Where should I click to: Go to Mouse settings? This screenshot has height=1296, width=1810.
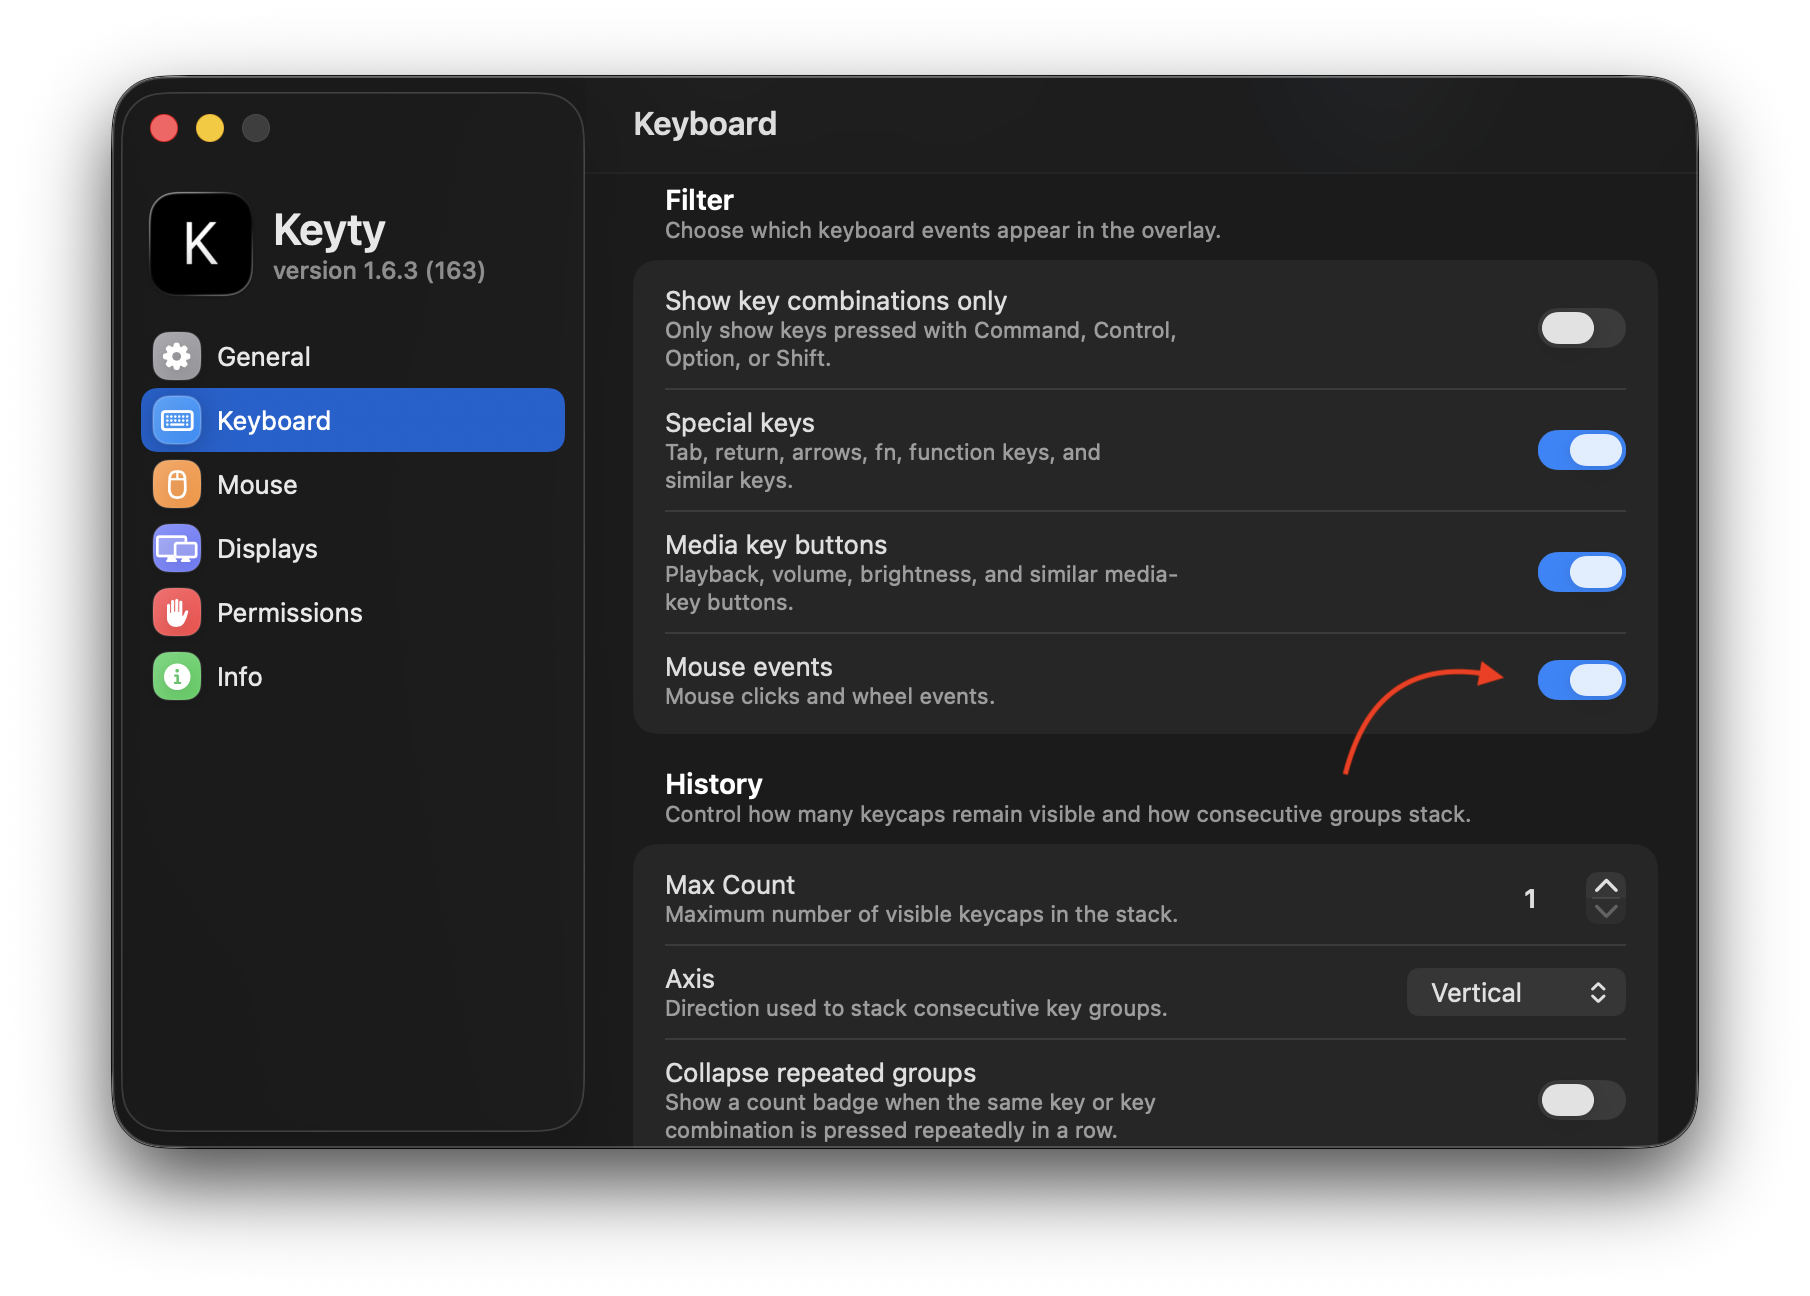(353, 484)
